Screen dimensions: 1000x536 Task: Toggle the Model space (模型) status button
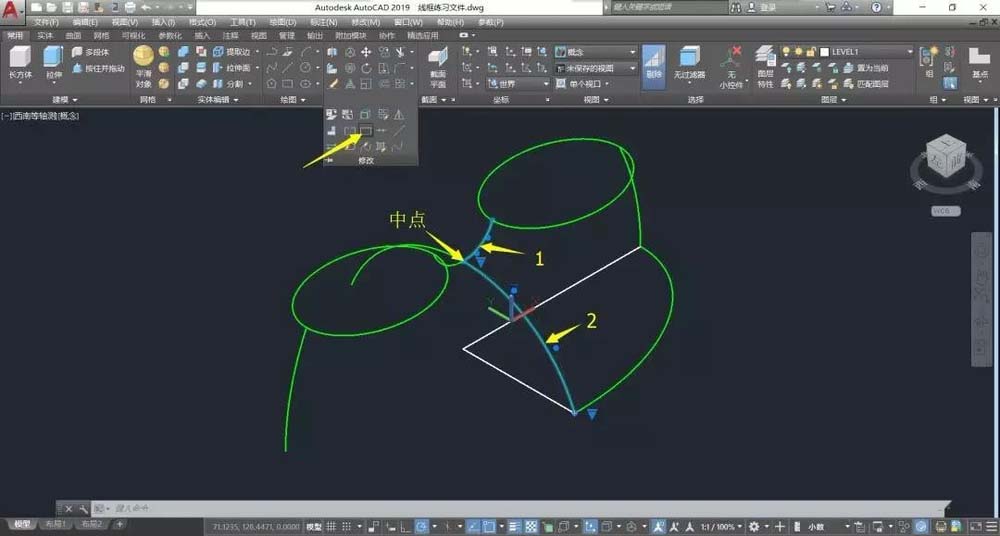pos(314,527)
